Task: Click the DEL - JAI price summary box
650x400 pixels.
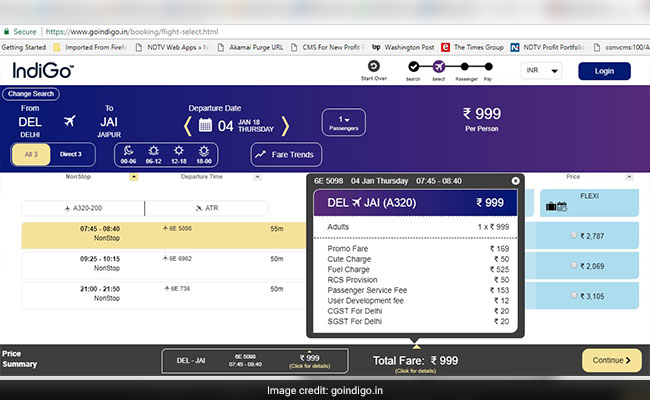Action: pyautogui.click(x=255, y=361)
